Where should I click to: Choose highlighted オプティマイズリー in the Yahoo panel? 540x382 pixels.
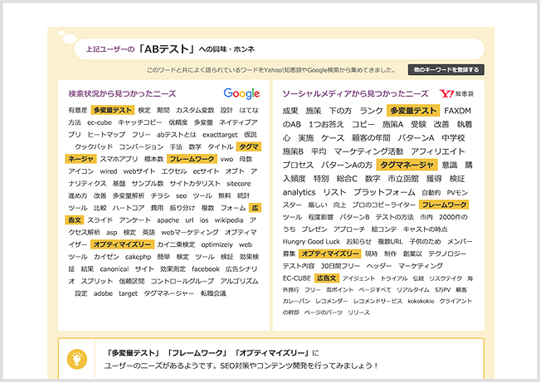click(x=330, y=254)
